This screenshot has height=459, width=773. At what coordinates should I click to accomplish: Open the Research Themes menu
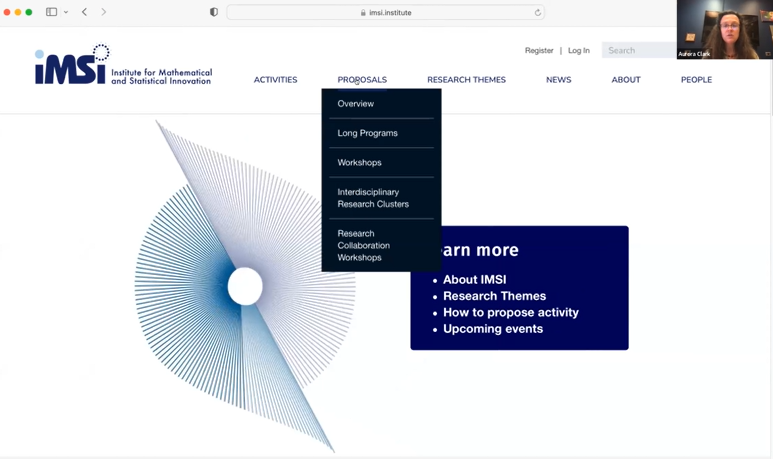coord(466,80)
